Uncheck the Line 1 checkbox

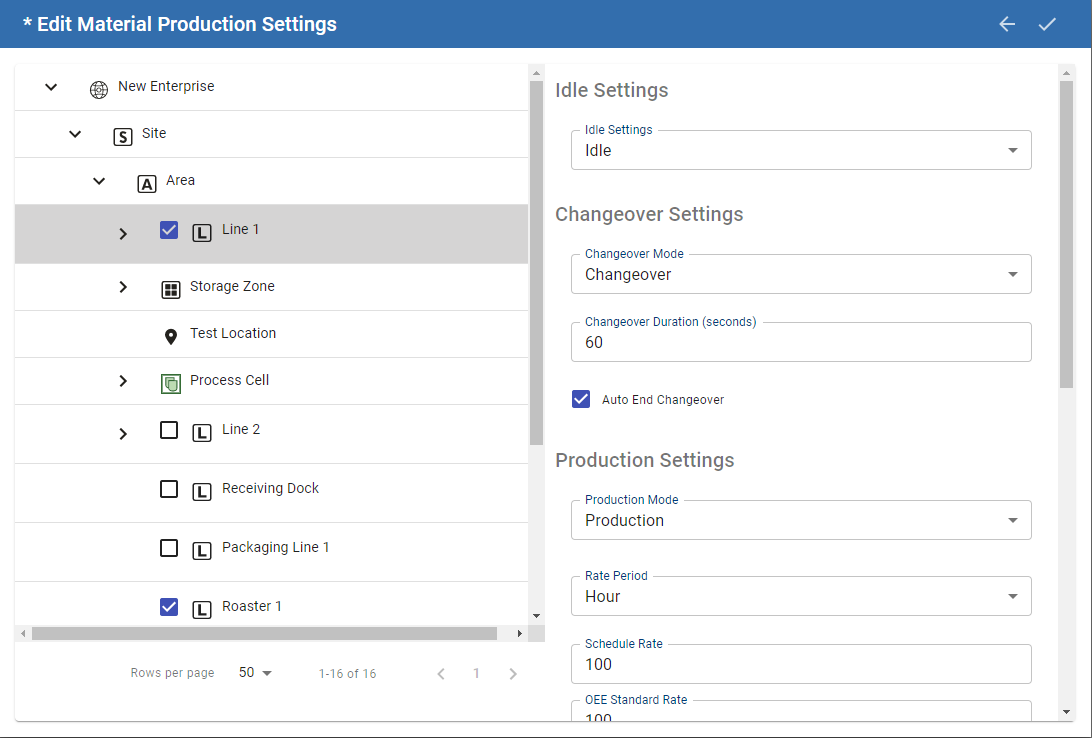(169, 230)
